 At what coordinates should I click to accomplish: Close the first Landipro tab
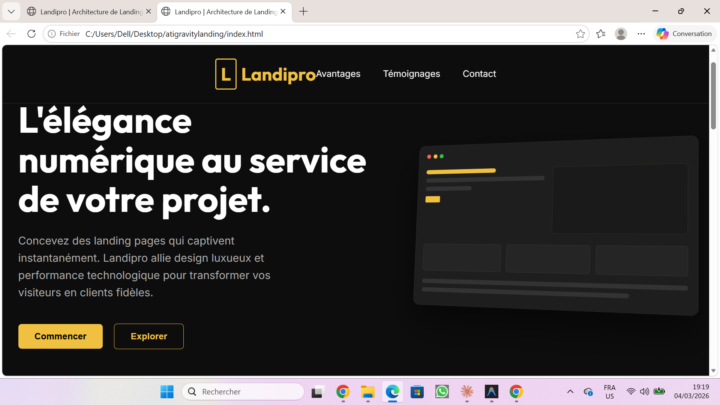click(x=148, y=11)
